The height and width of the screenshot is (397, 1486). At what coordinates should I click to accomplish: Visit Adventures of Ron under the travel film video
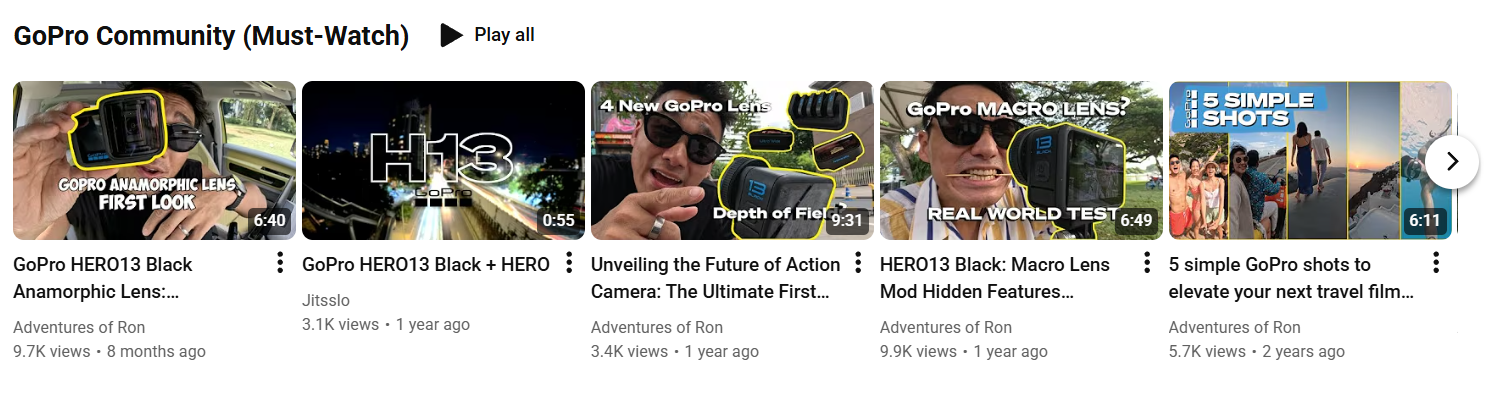[1235, 327]
